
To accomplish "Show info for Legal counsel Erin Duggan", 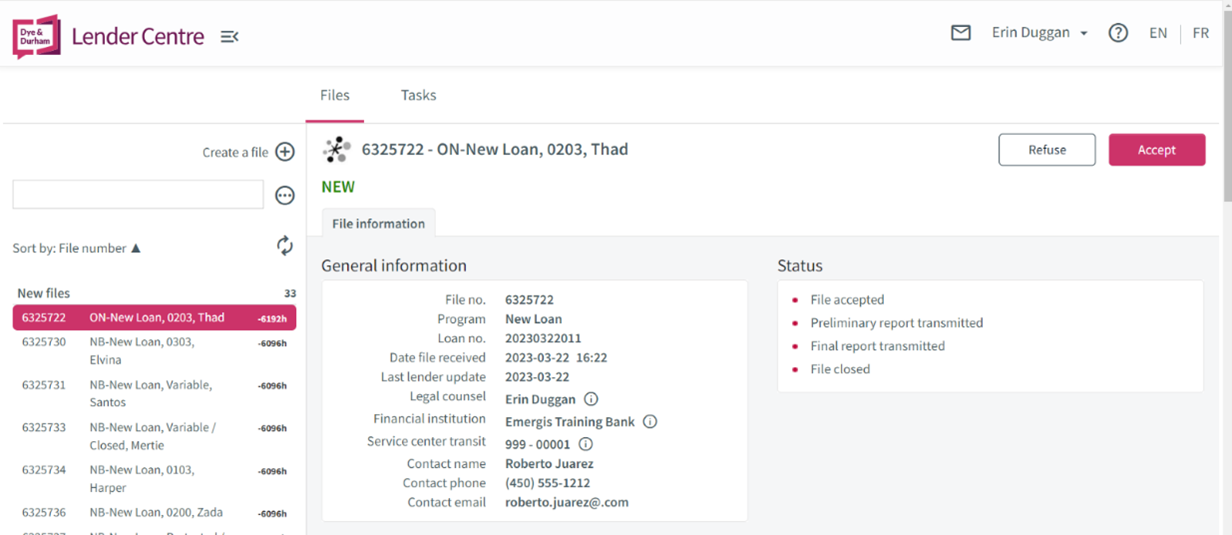I will click(x=591, y=399).
